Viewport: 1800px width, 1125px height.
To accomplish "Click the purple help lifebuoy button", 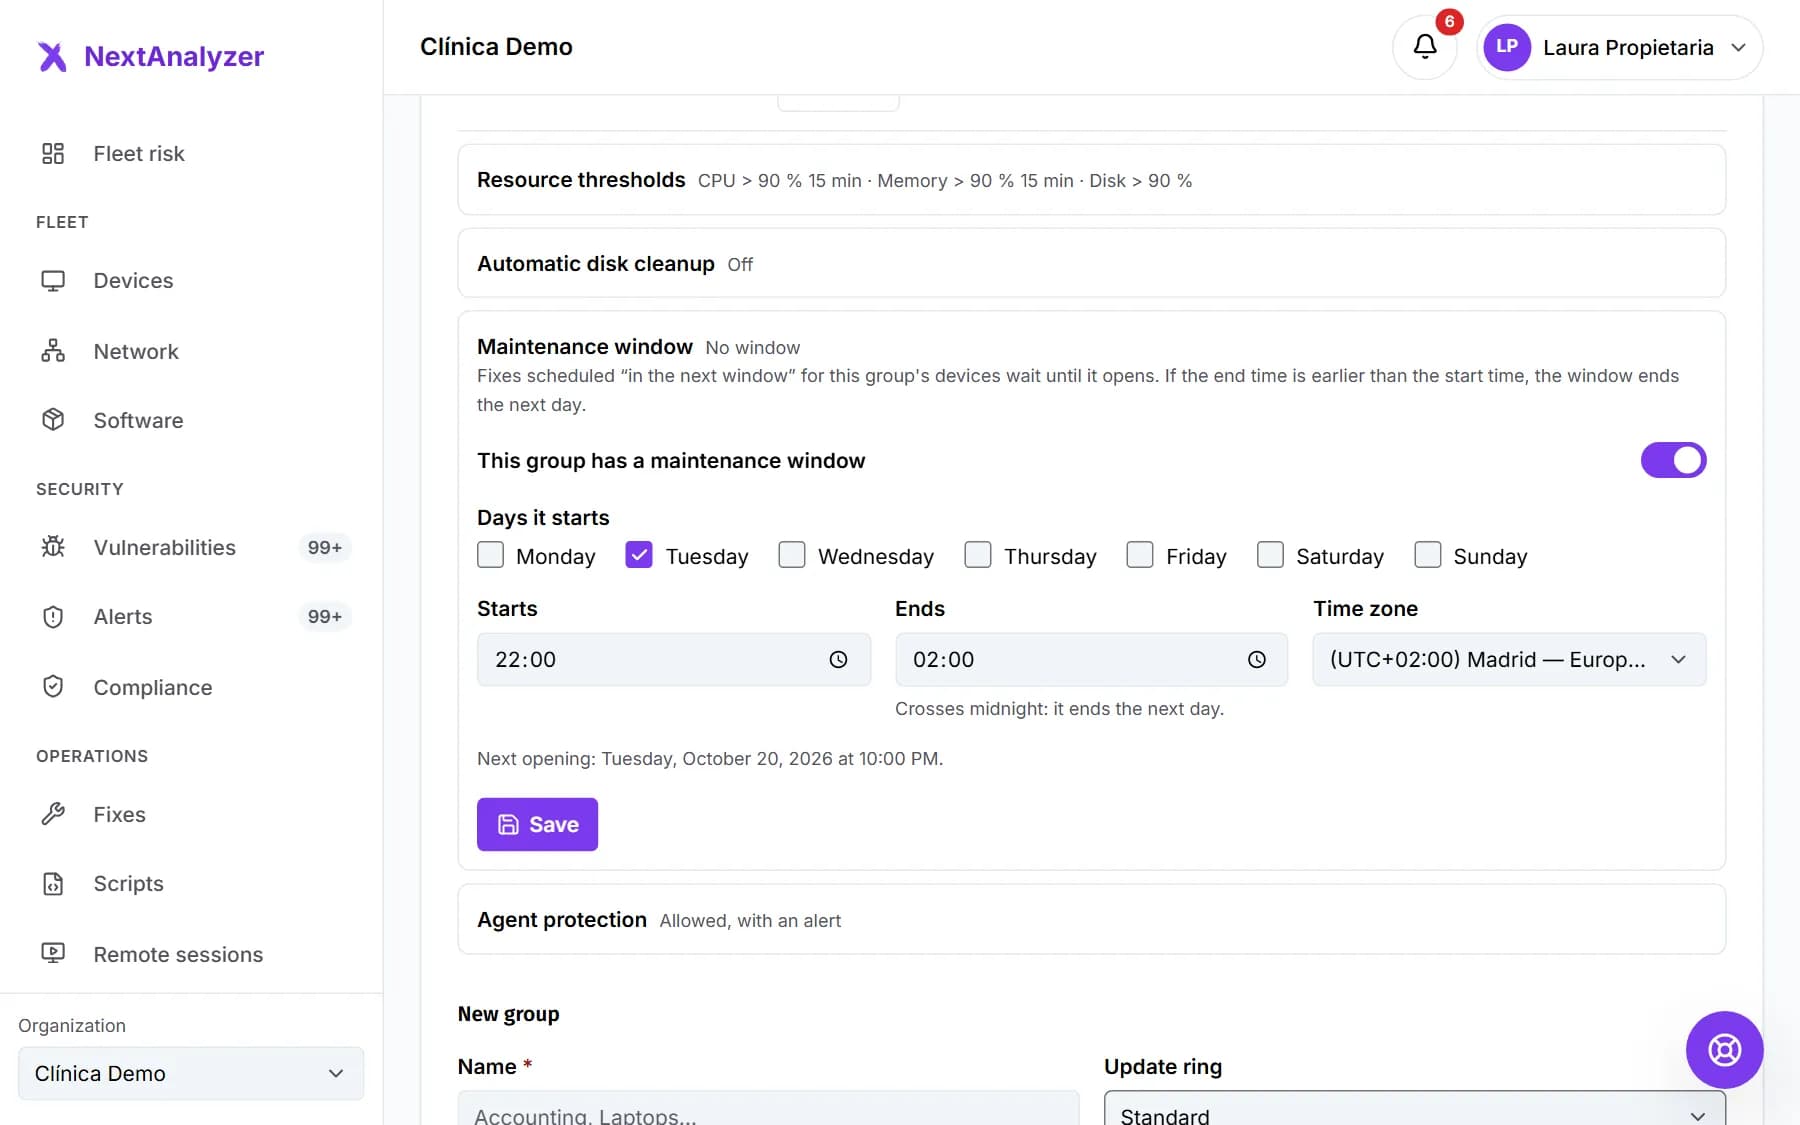I will pyautogui.click(x=1724, y=1050).
